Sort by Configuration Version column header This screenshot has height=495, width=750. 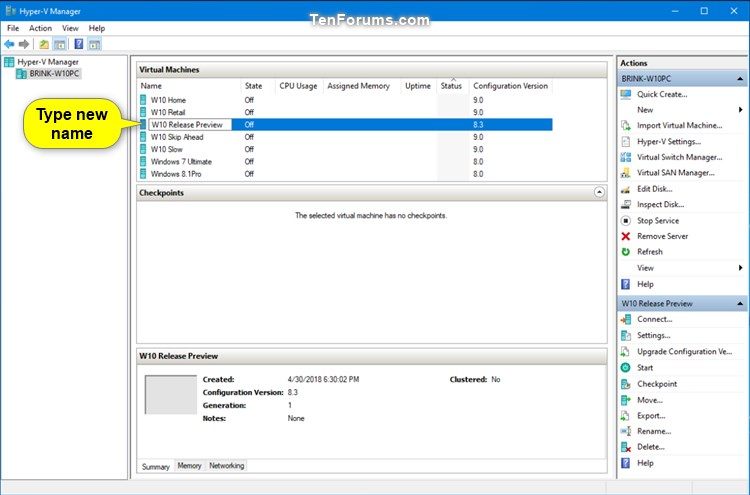tap(510, 86)
